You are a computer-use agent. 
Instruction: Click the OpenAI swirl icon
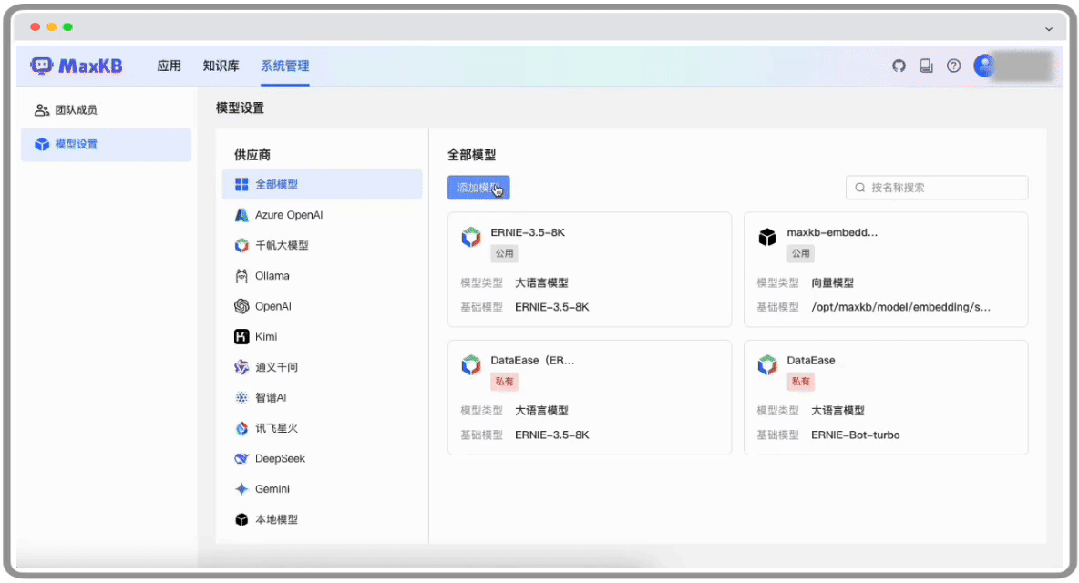(x=242, y=306)
